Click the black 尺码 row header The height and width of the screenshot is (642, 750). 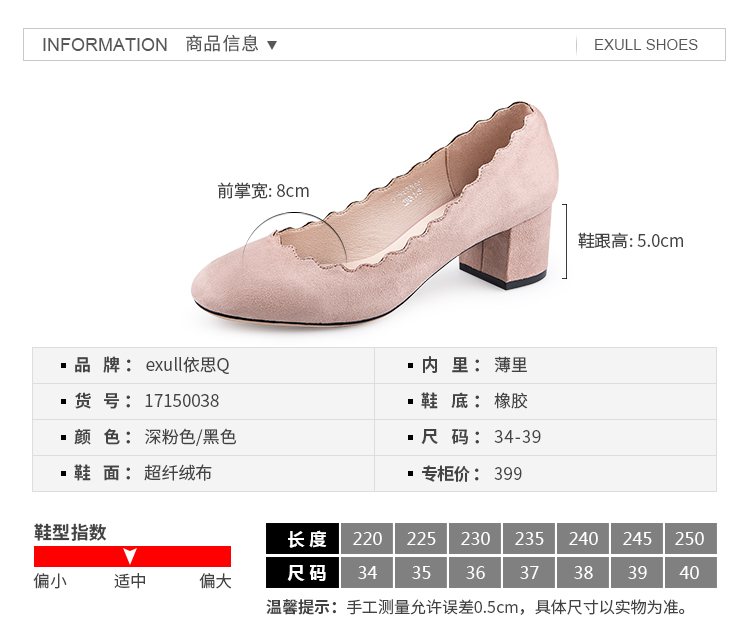pyautogui.click(x=303, y=573)
